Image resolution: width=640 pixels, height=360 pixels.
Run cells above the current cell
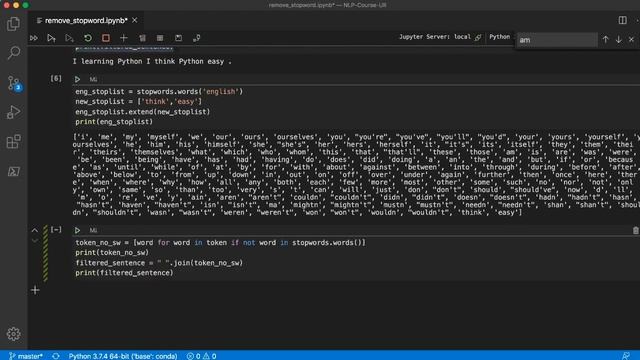[51, 38]
